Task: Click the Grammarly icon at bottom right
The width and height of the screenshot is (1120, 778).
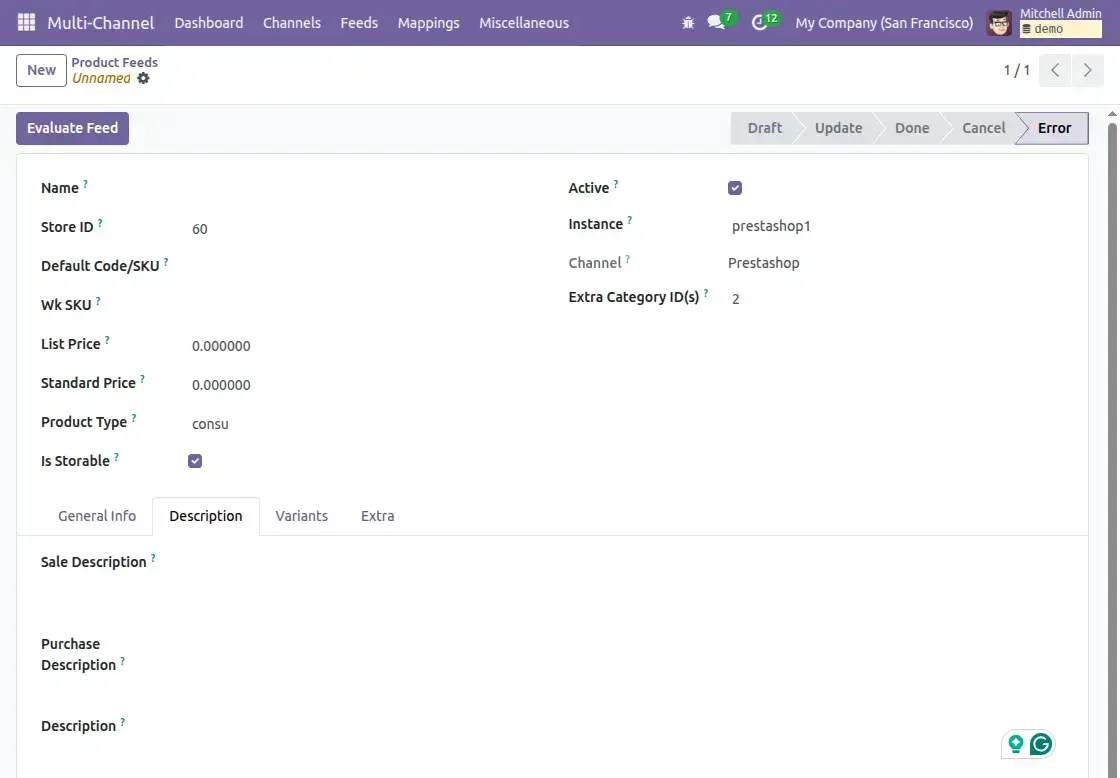Action: (1041, 744)
